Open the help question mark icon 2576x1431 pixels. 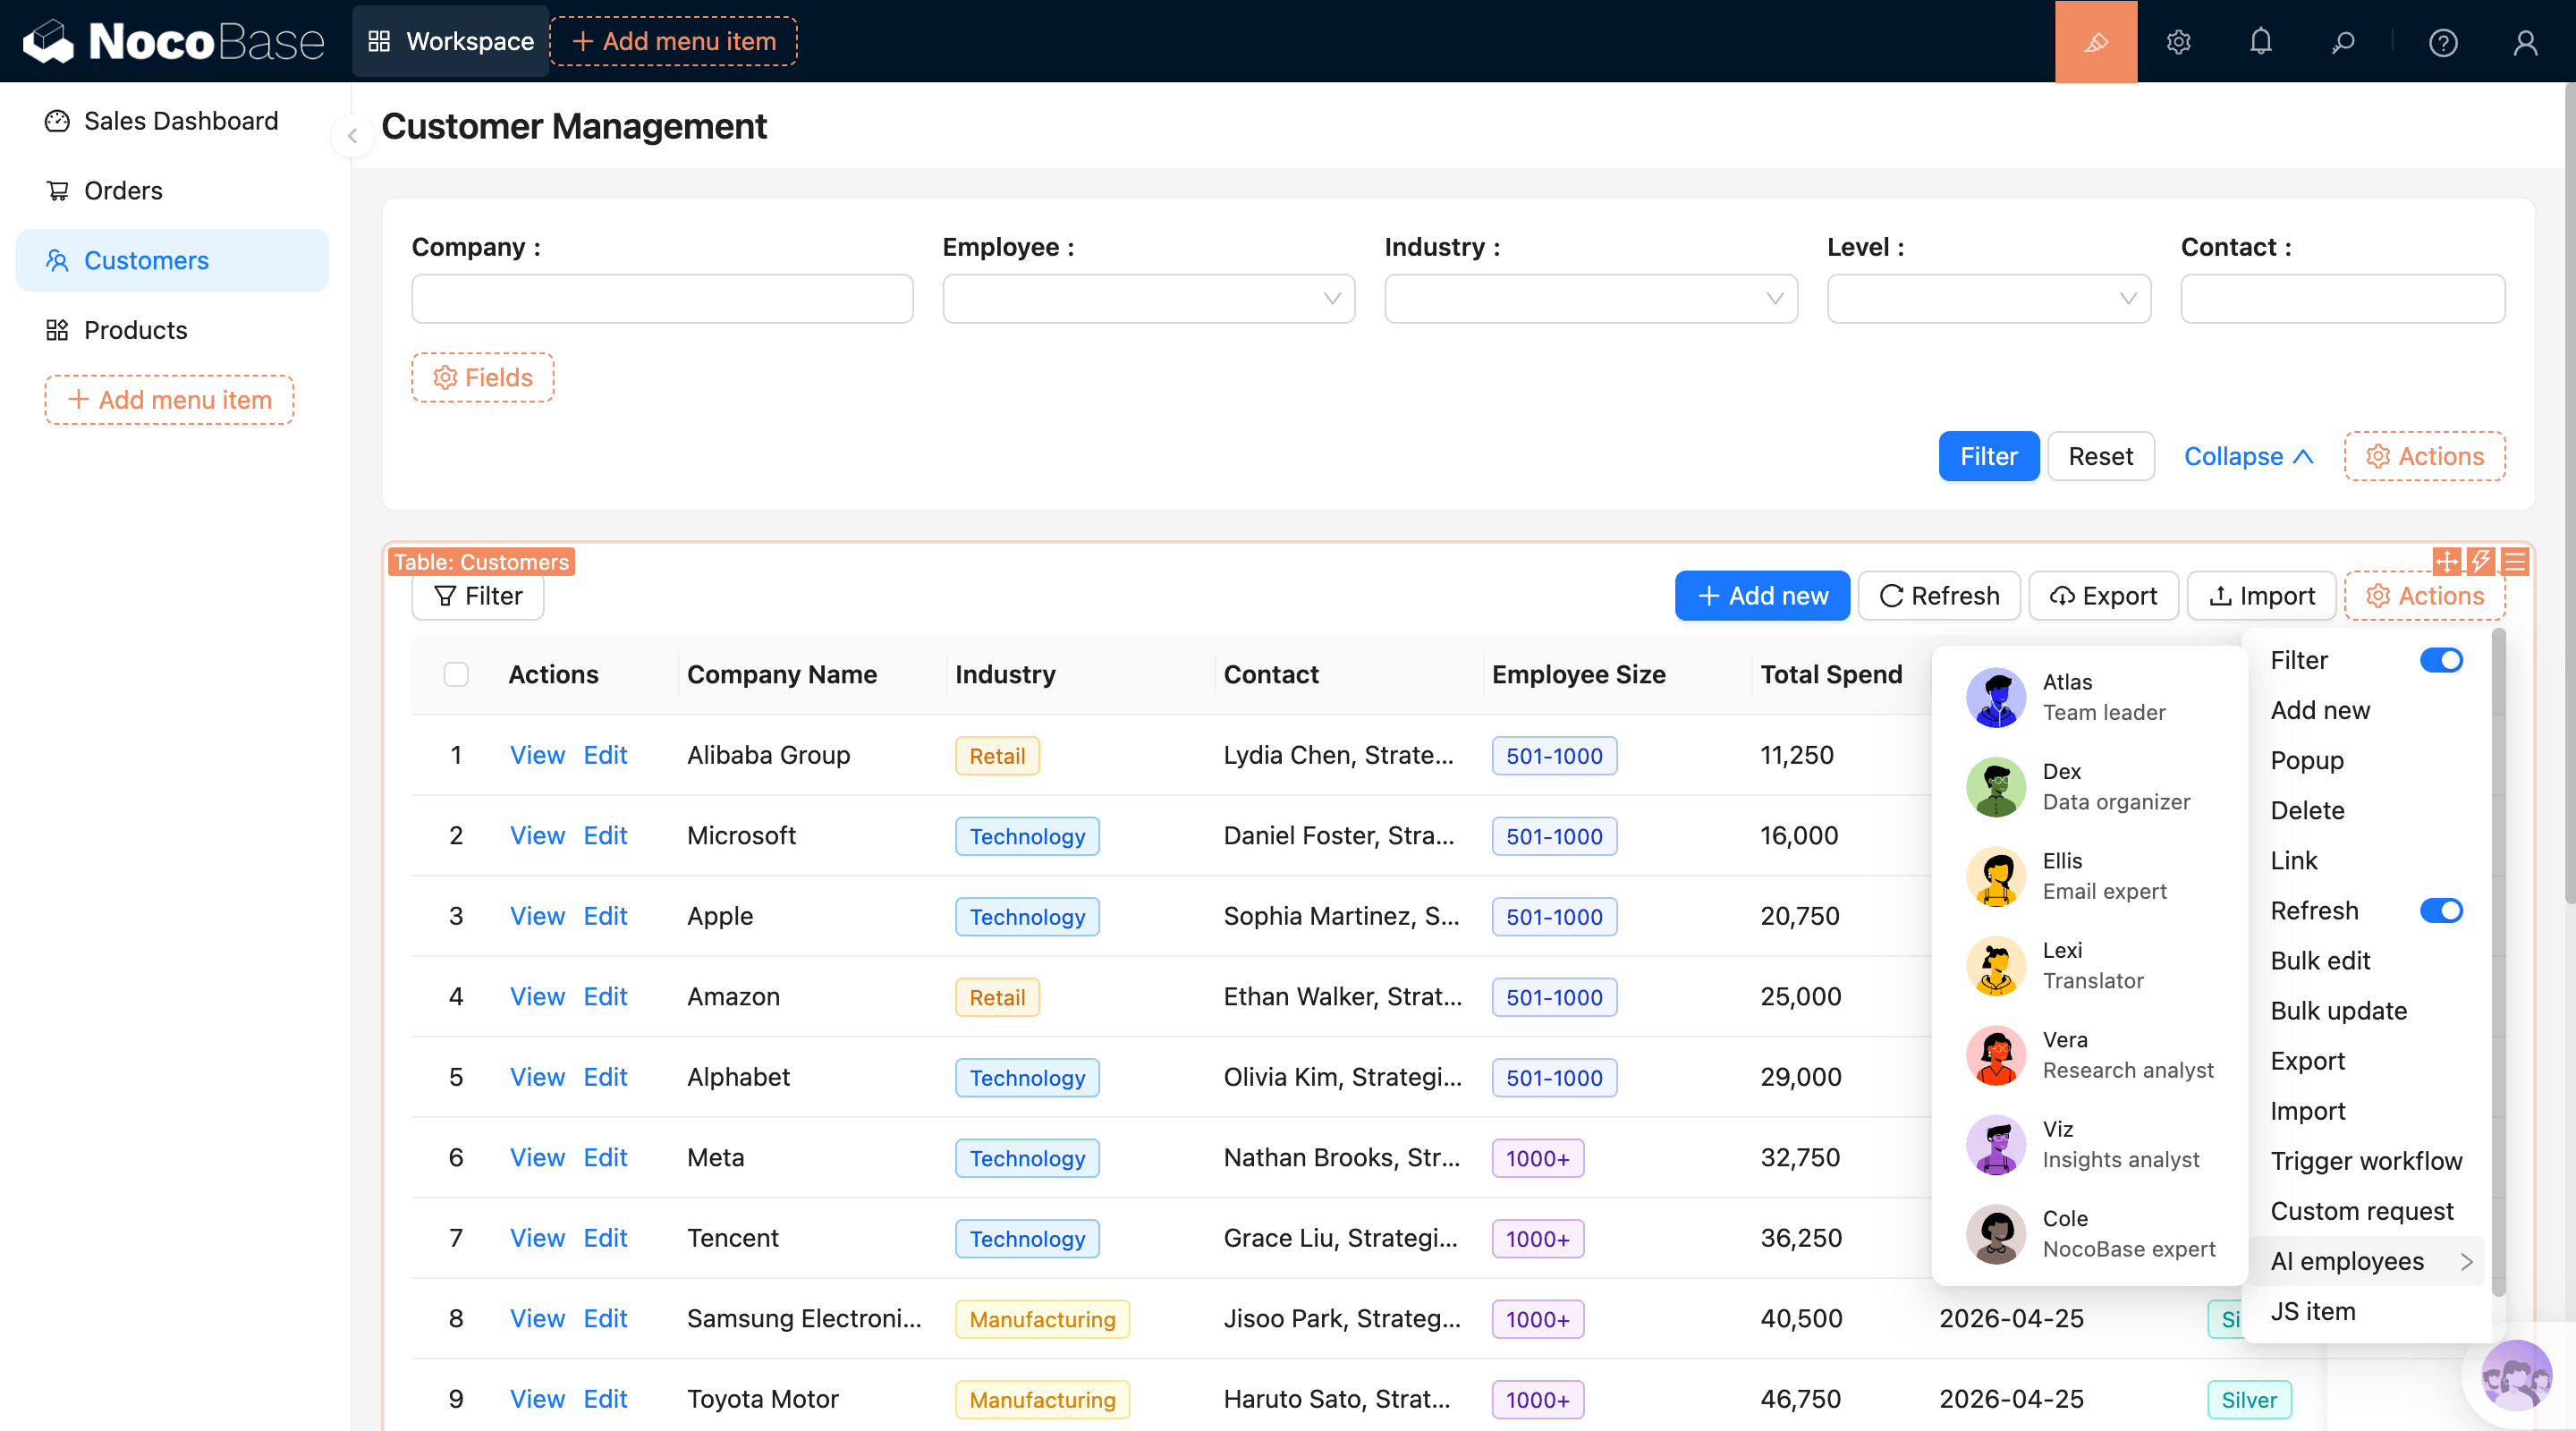coord(2442,42)
